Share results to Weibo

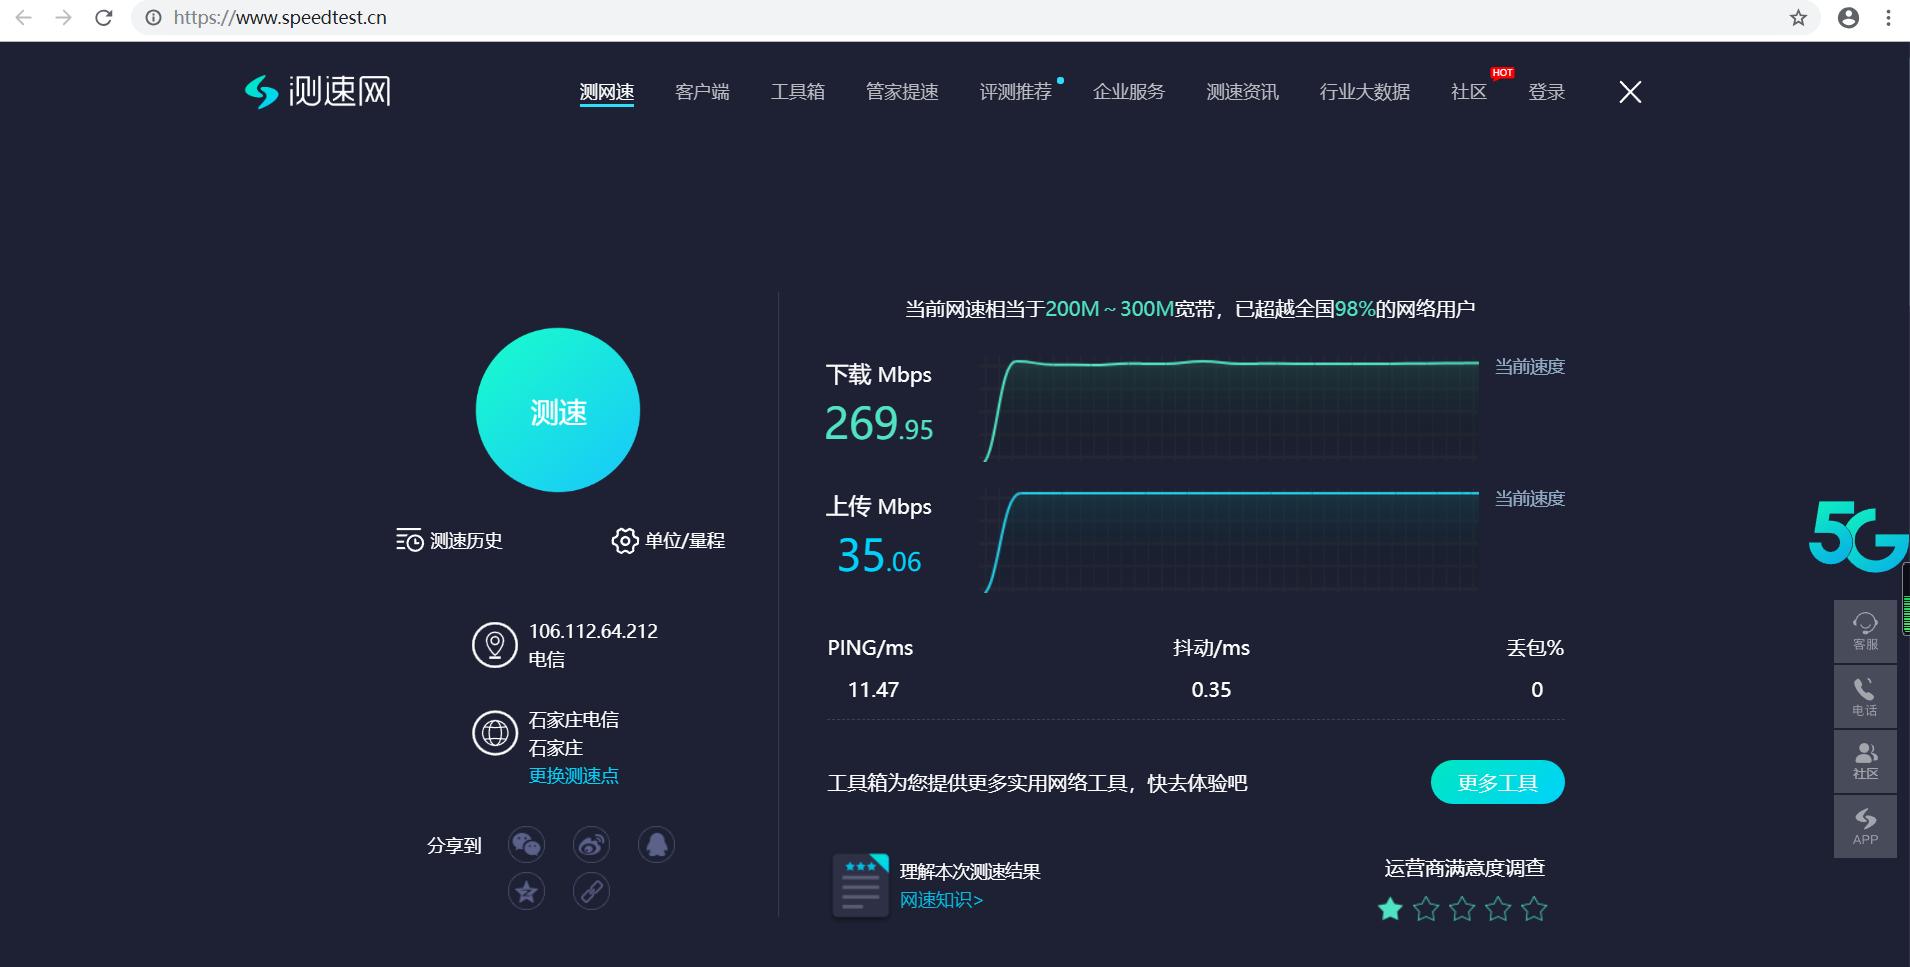click(592, 844)
